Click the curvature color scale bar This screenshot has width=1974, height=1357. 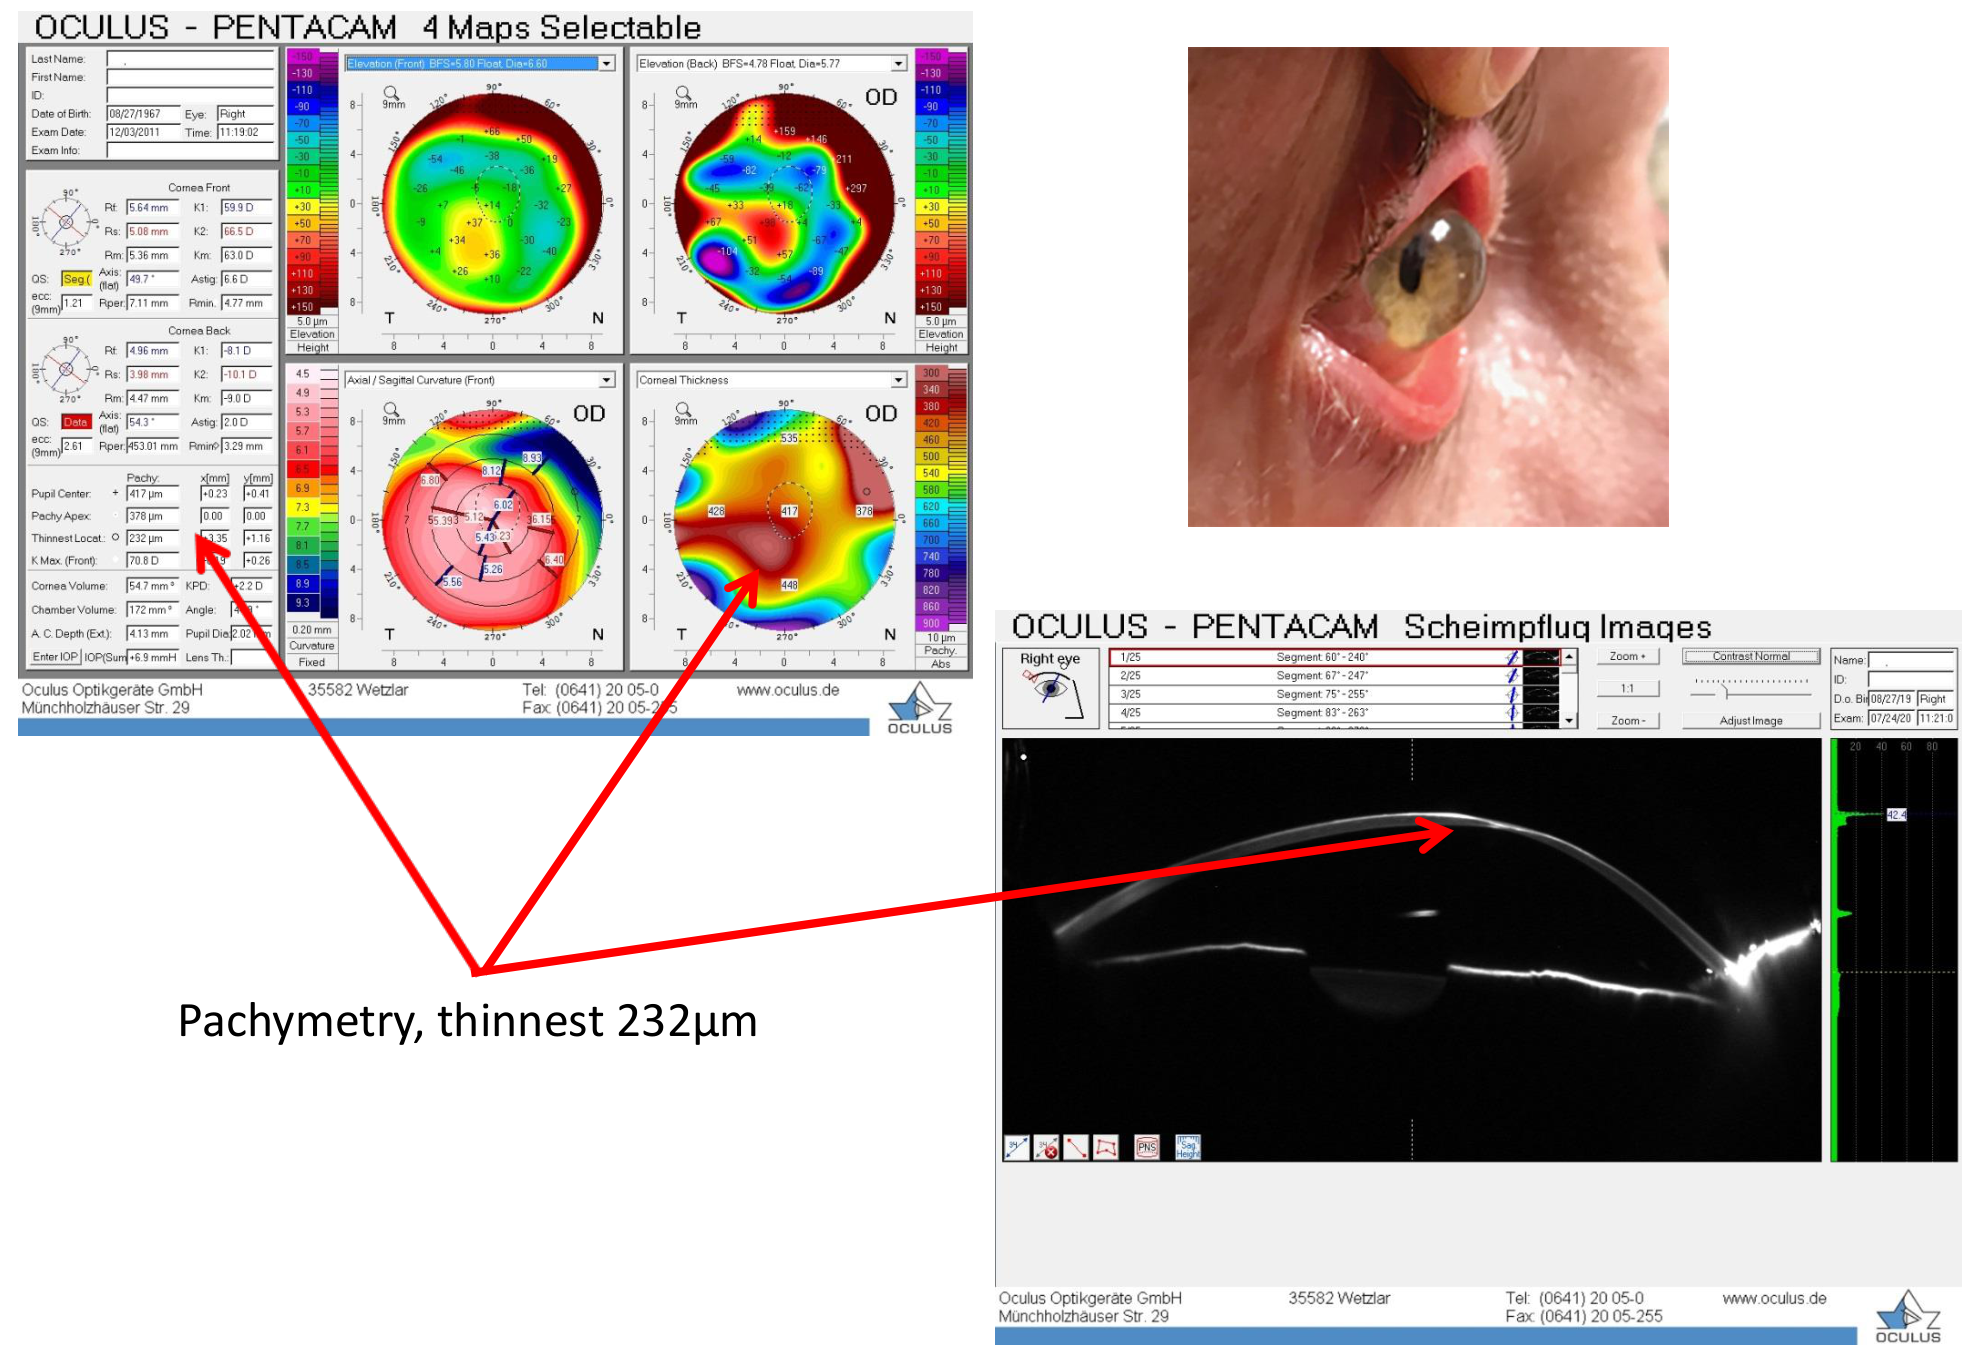[x=312, y=488]
